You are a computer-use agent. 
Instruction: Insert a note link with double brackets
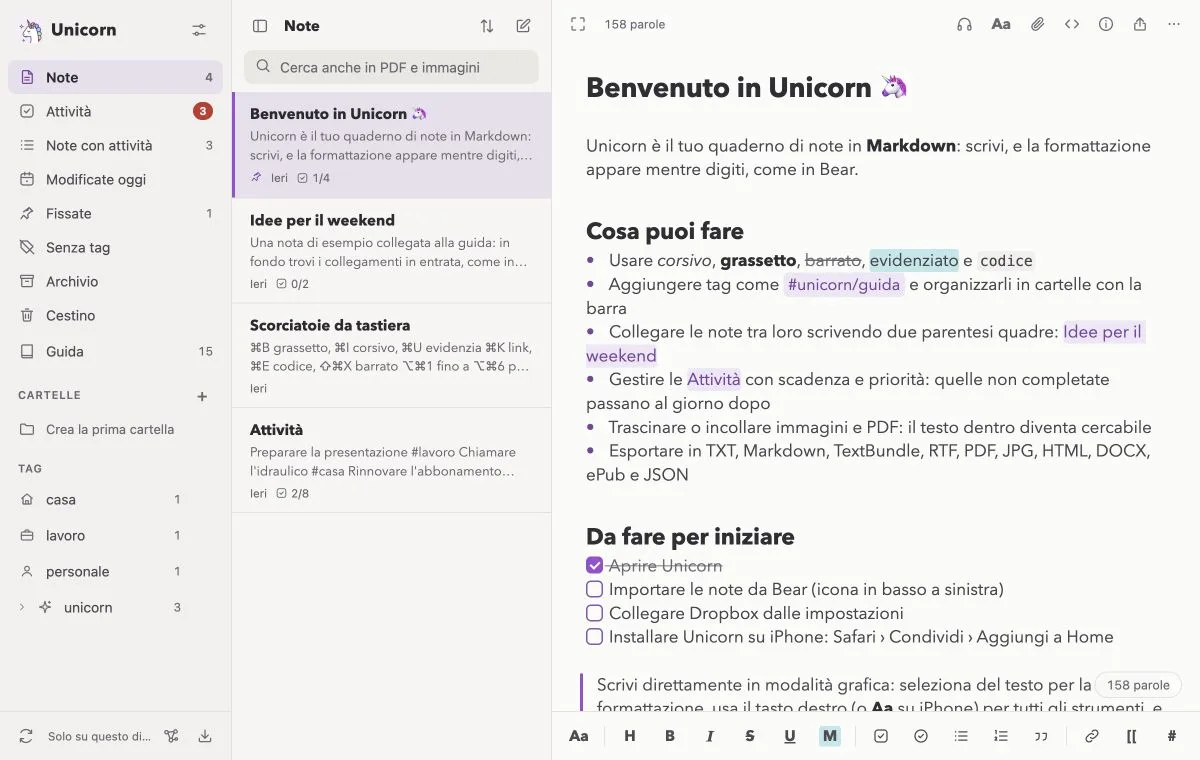pyautogui.click(x=1132, y=736)
